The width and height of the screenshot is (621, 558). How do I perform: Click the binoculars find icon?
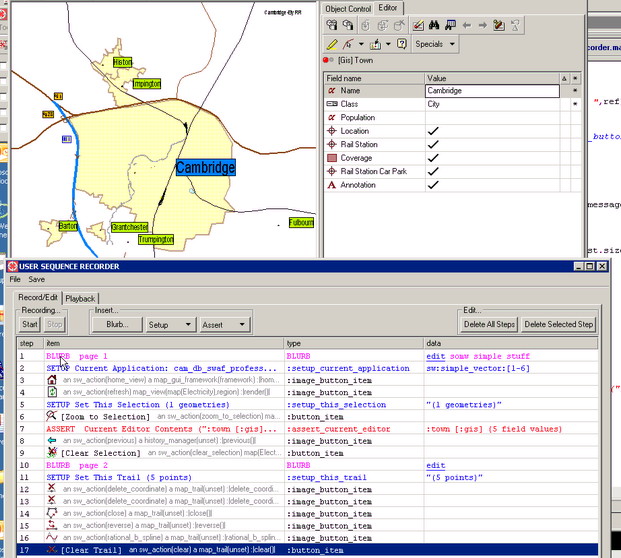435,26
